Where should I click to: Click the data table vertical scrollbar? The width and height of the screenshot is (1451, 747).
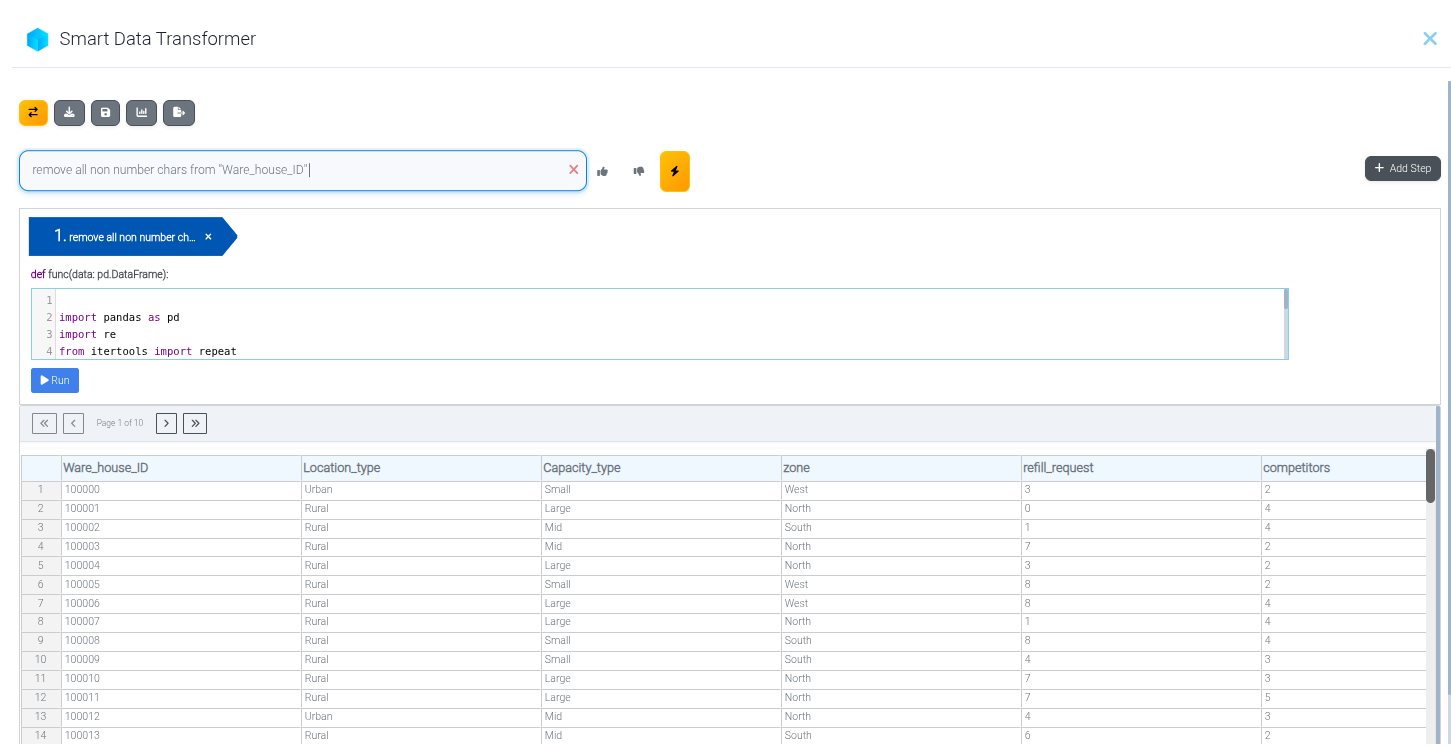pyautogui.click(x=1430, y=476)
